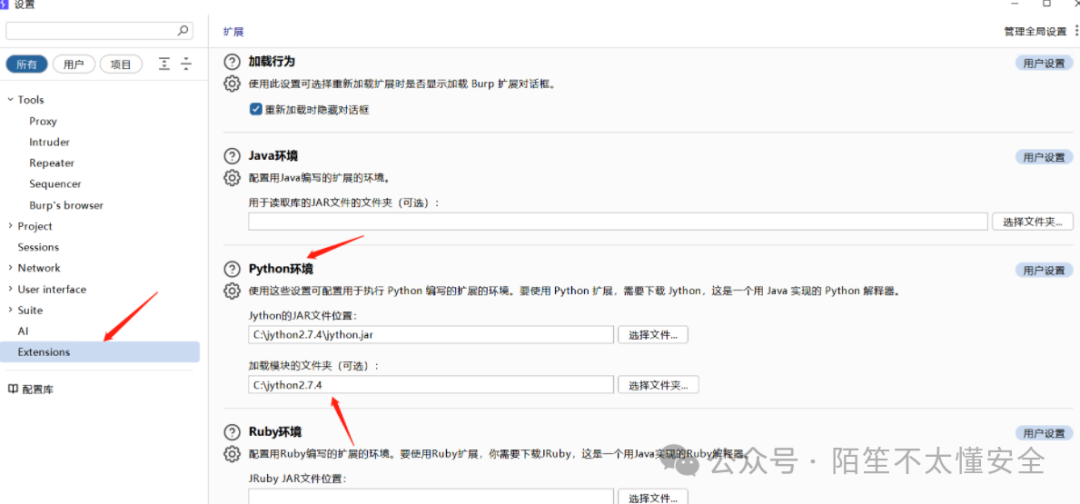Select the 用户 filter
The height and width of the screenshot is (504, 1080).
[74, 64]
